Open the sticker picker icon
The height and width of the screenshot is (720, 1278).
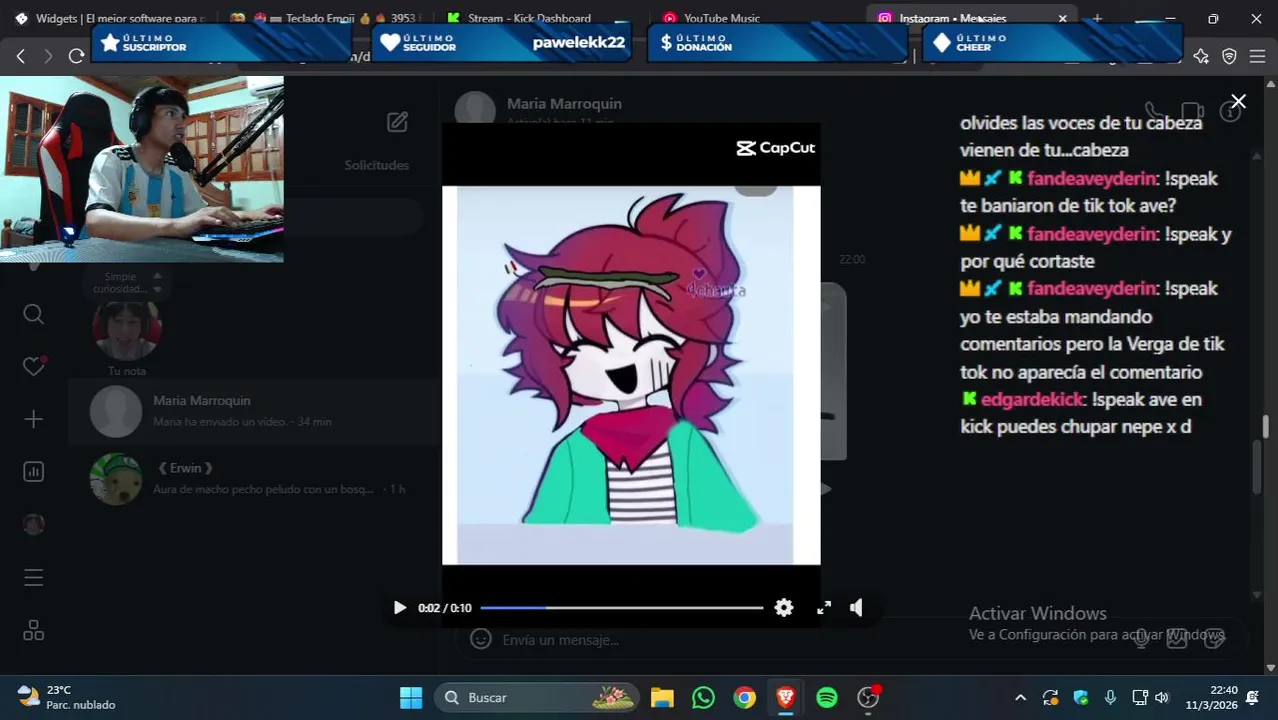click(x=1213, y=639)
